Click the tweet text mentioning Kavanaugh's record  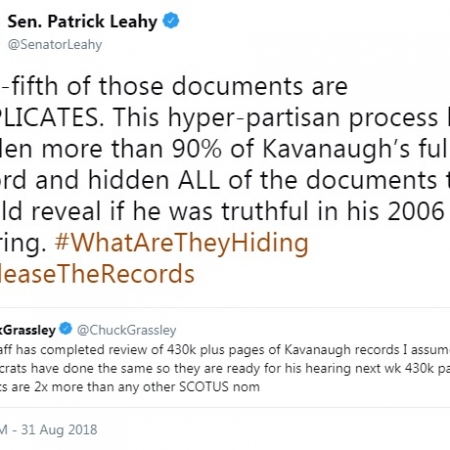[225, 180]
